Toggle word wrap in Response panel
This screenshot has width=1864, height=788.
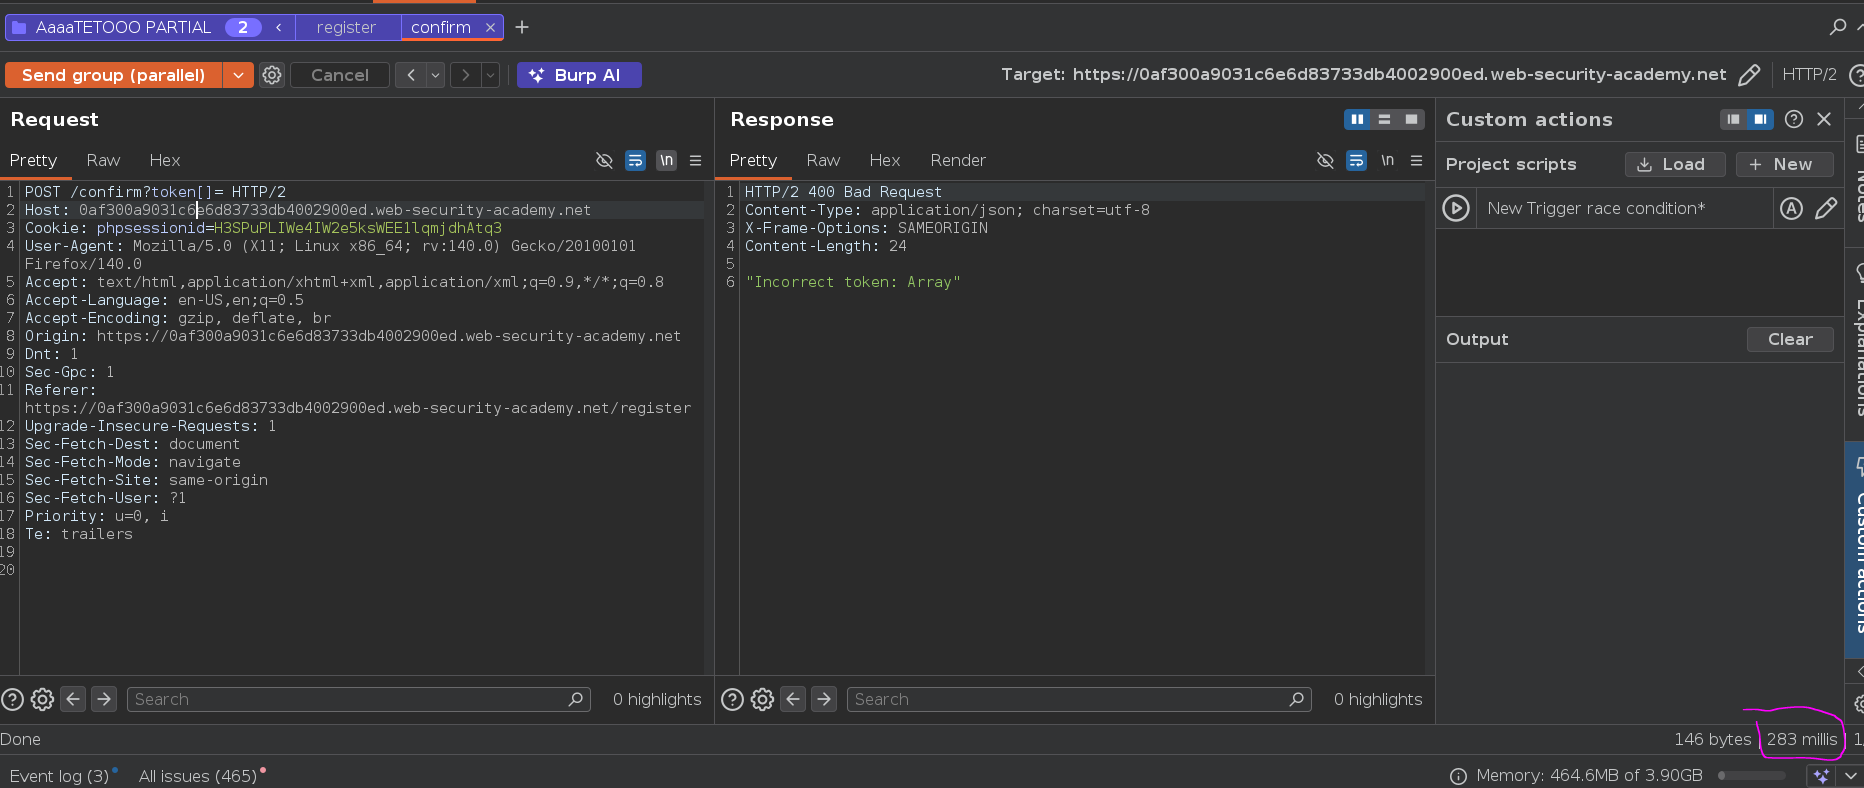click(x=1356, y=160)
